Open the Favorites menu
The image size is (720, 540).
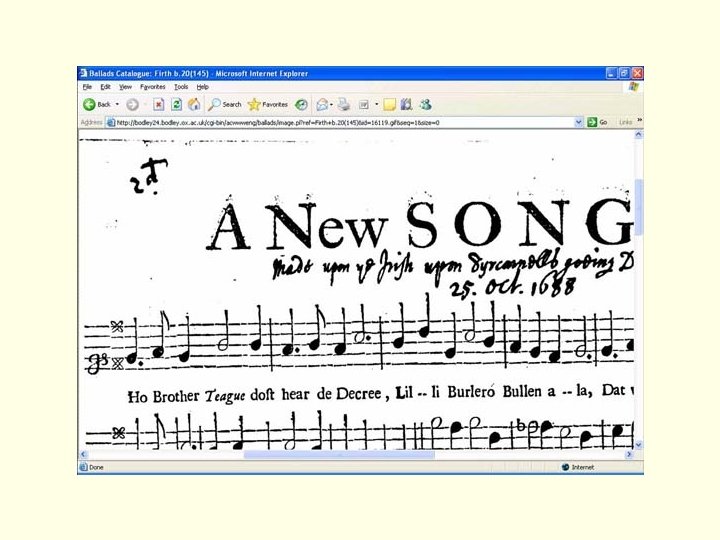point(153,87)
